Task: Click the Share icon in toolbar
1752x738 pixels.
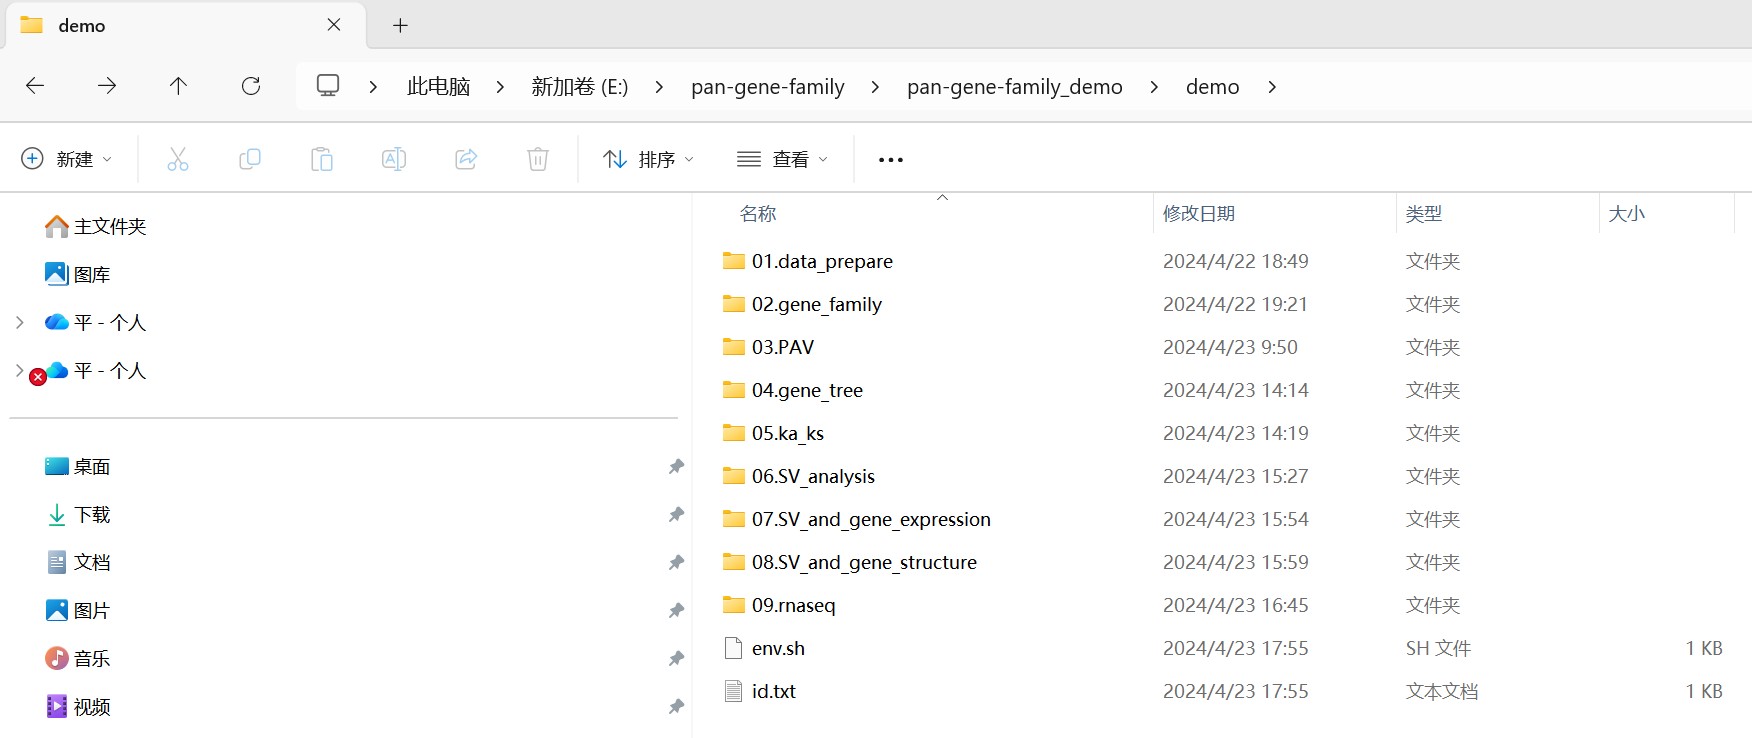Action: [x=466, y=159]
